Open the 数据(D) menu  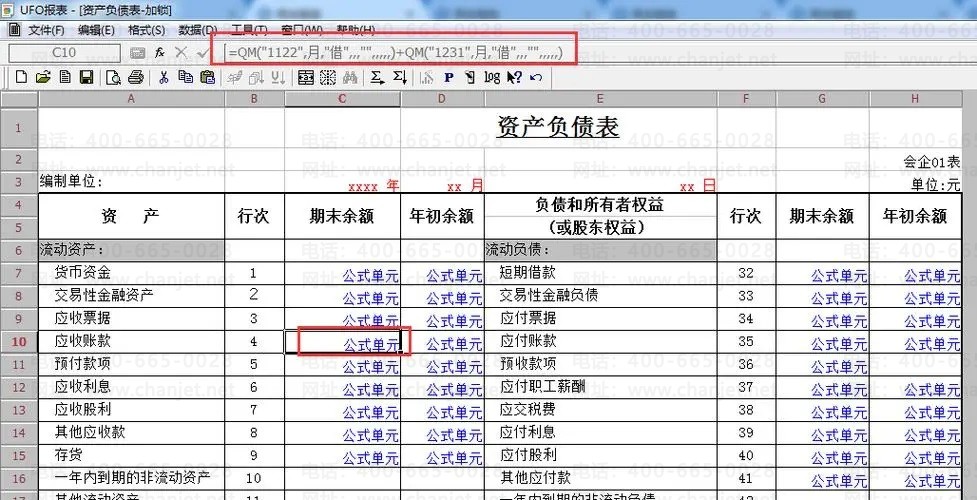click(198, 30)
